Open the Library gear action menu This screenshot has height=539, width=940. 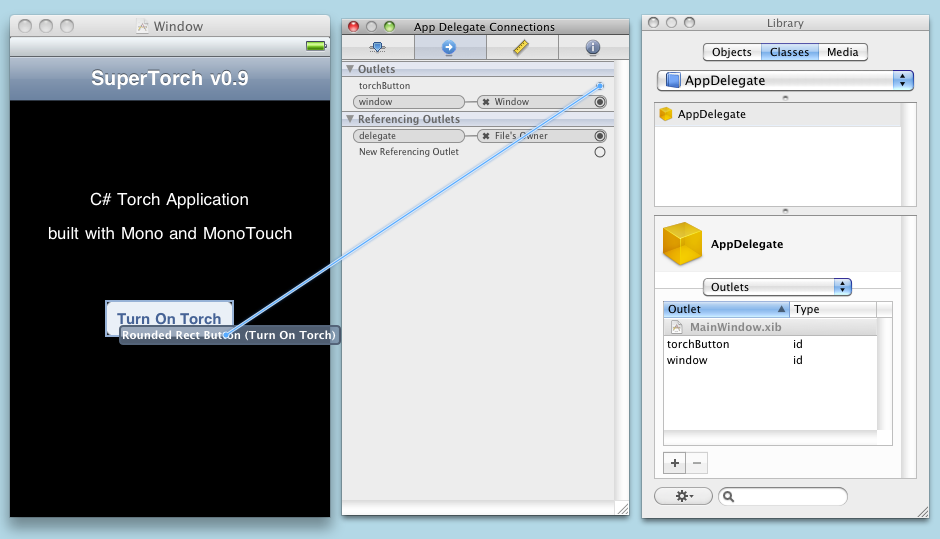[x=683, y=496]
